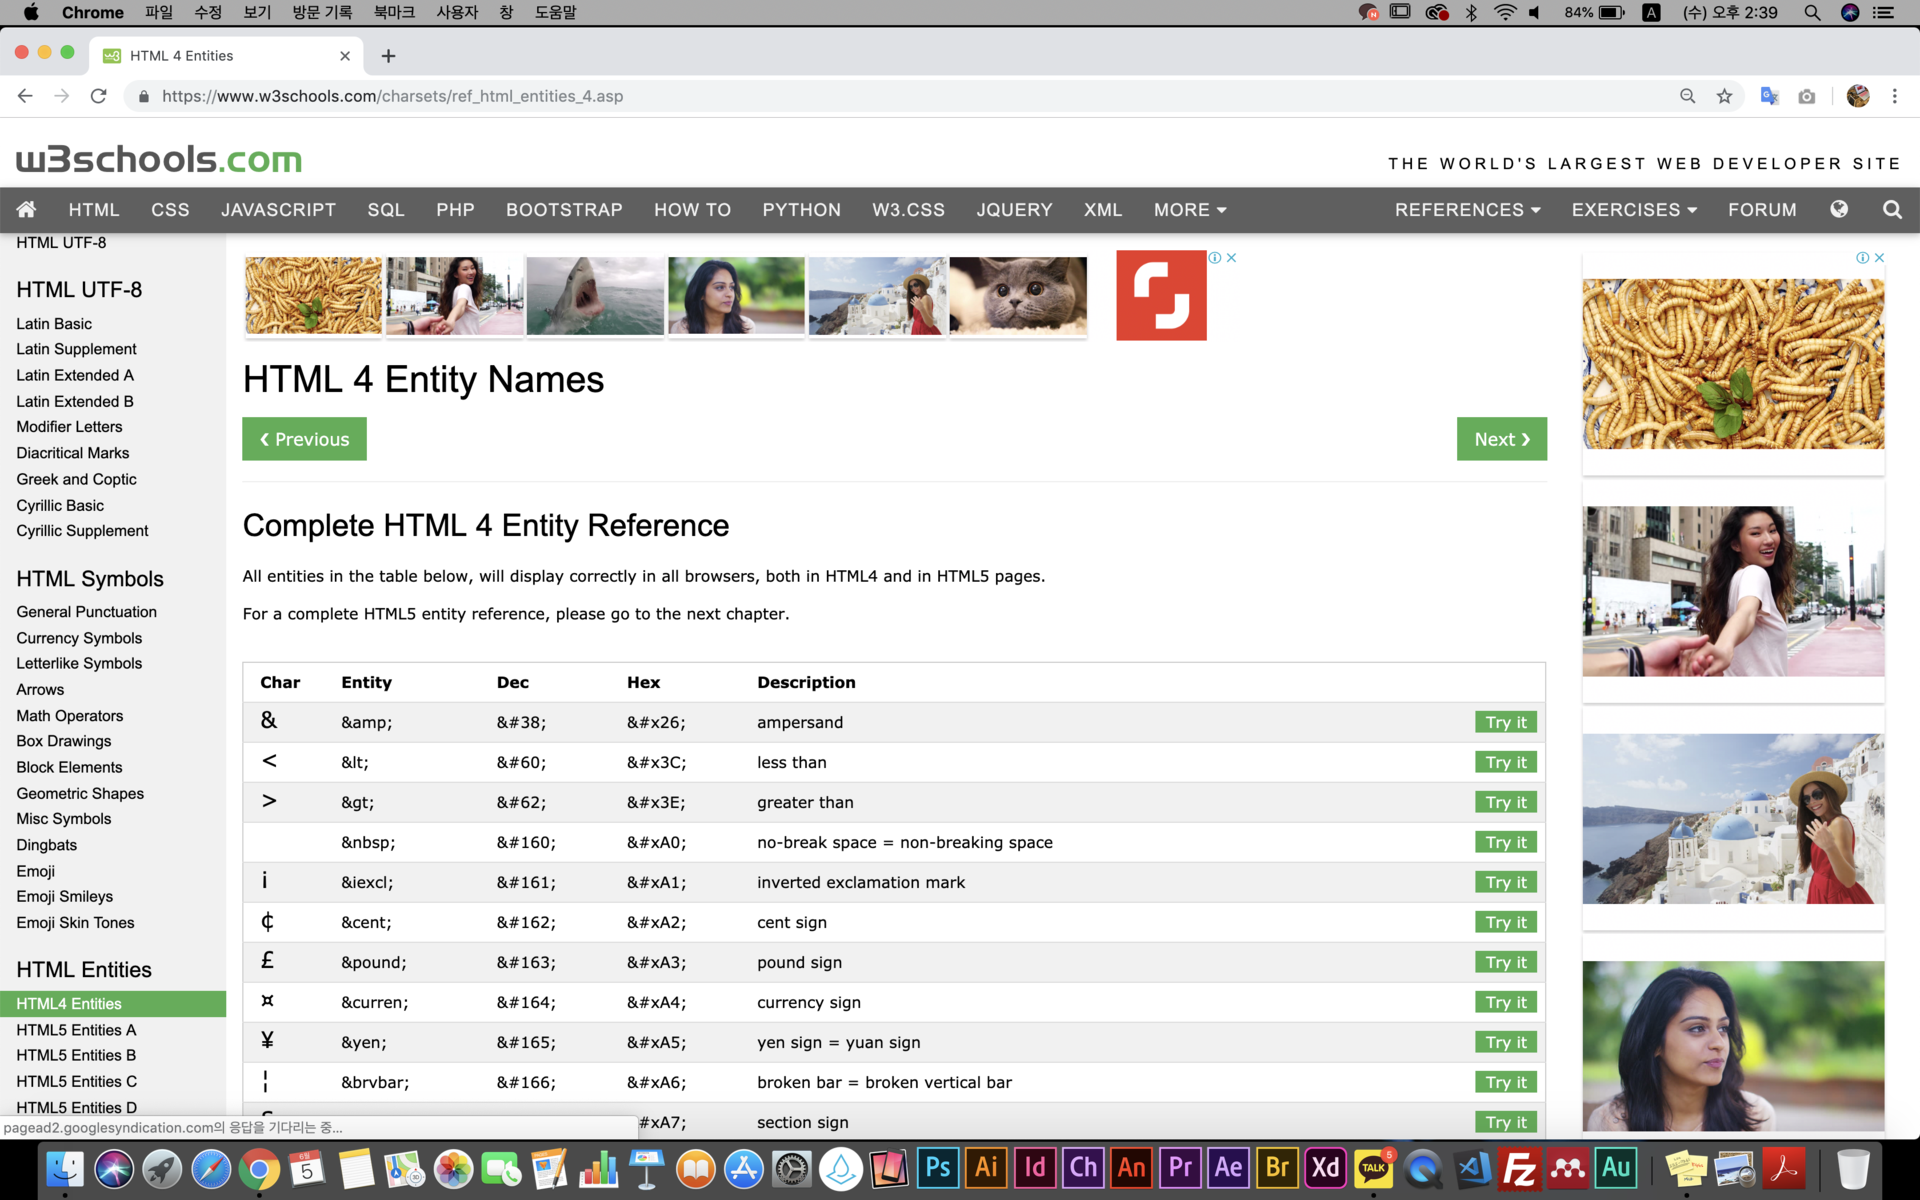Launch Photoshop from the dock
1920x1200 pixels.
pyautogui.click(x=937, y=1167)
